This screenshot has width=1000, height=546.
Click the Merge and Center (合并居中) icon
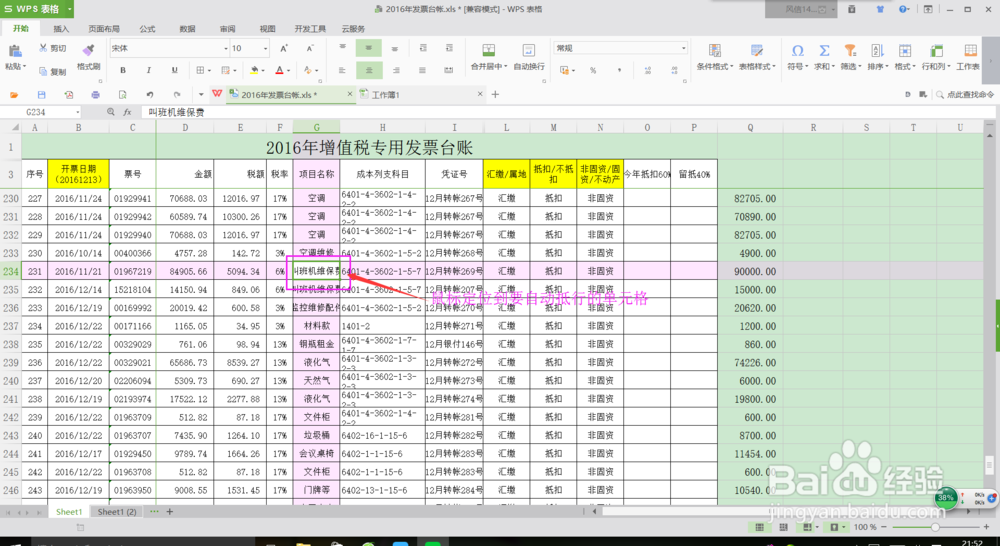[x=489, y=51]
